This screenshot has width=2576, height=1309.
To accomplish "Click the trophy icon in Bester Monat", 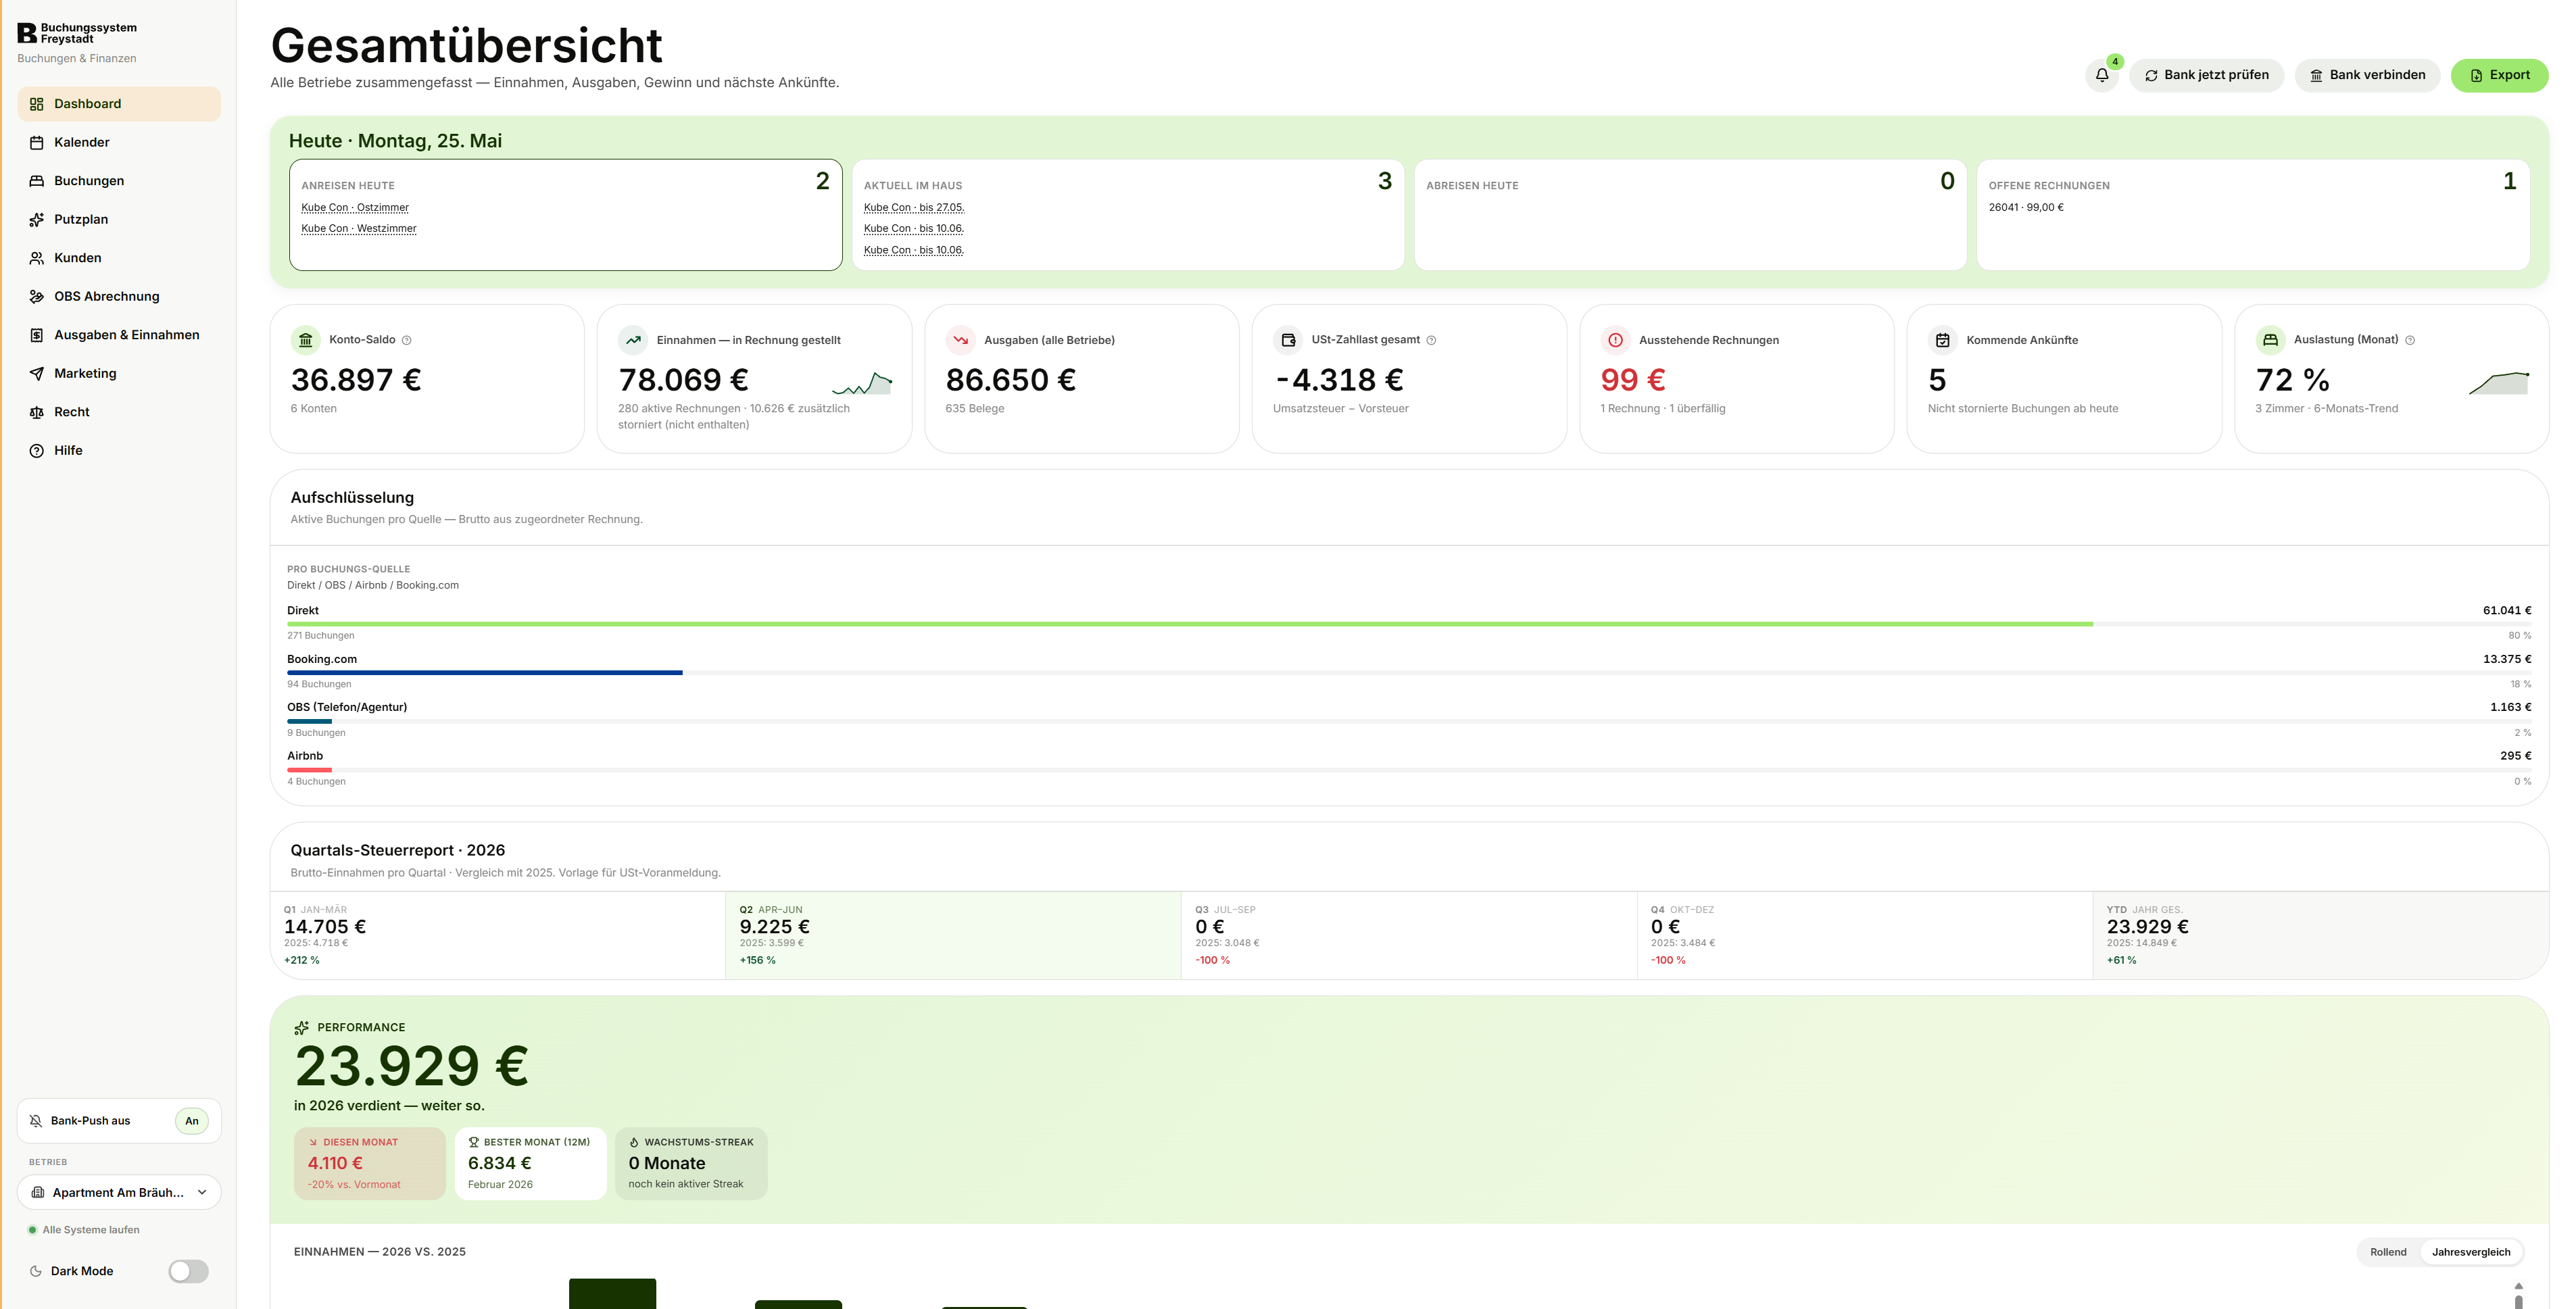I will coord(474,1142).
